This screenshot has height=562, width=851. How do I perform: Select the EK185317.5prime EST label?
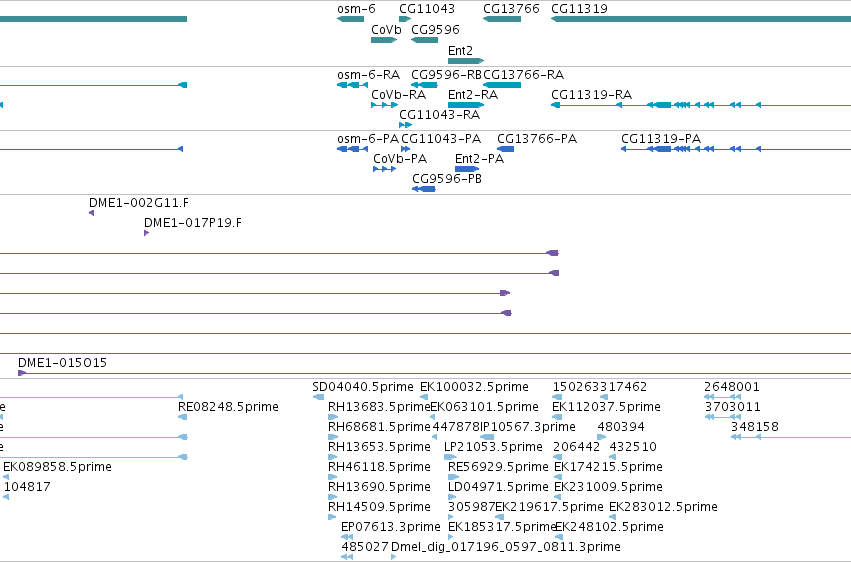coord(502,527)
